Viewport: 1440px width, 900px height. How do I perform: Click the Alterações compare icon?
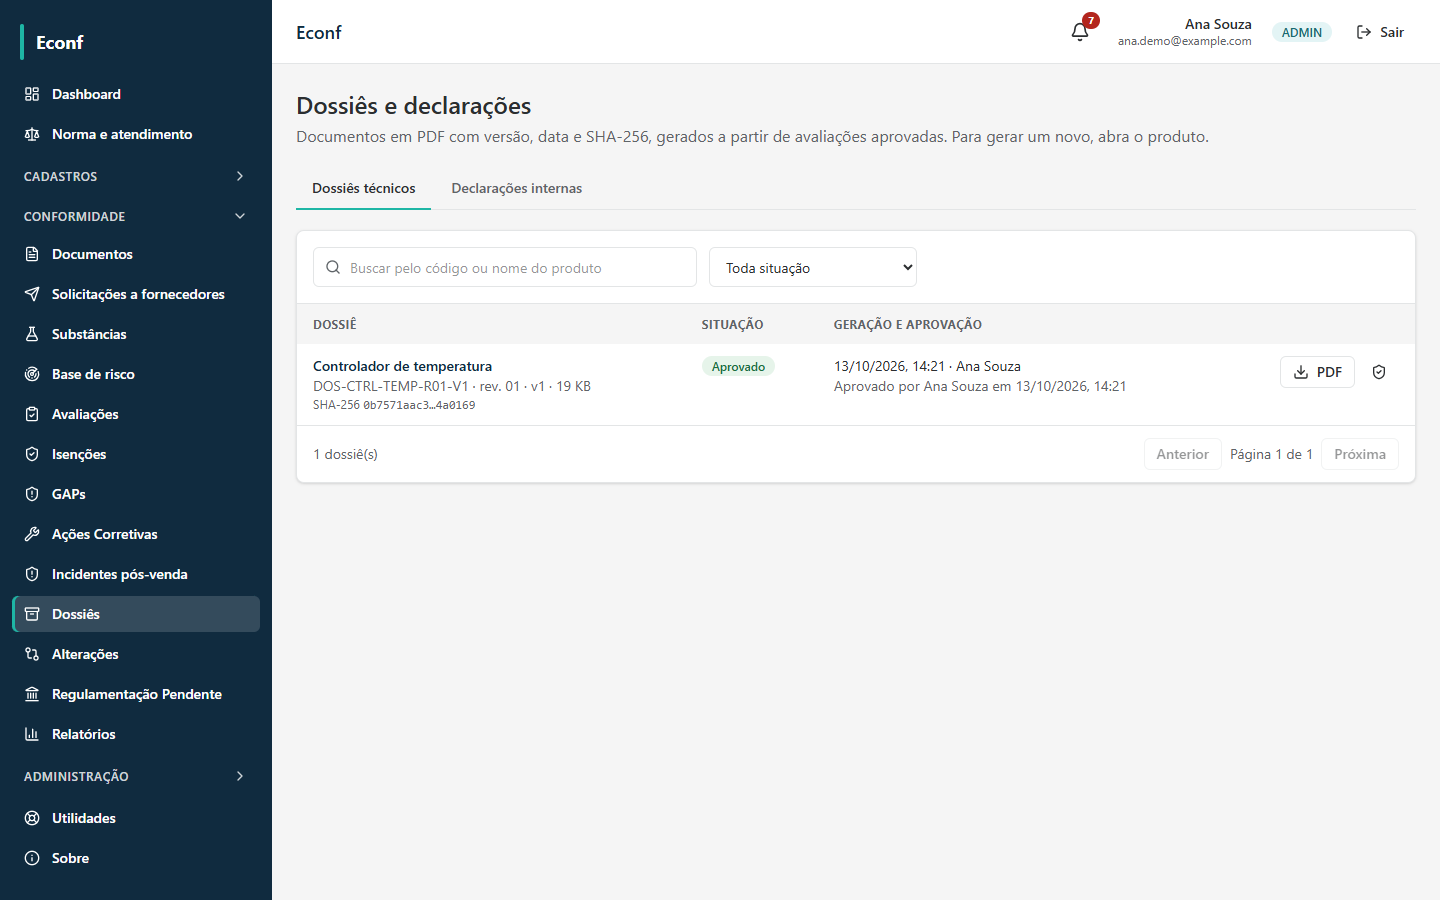point(32,654)
